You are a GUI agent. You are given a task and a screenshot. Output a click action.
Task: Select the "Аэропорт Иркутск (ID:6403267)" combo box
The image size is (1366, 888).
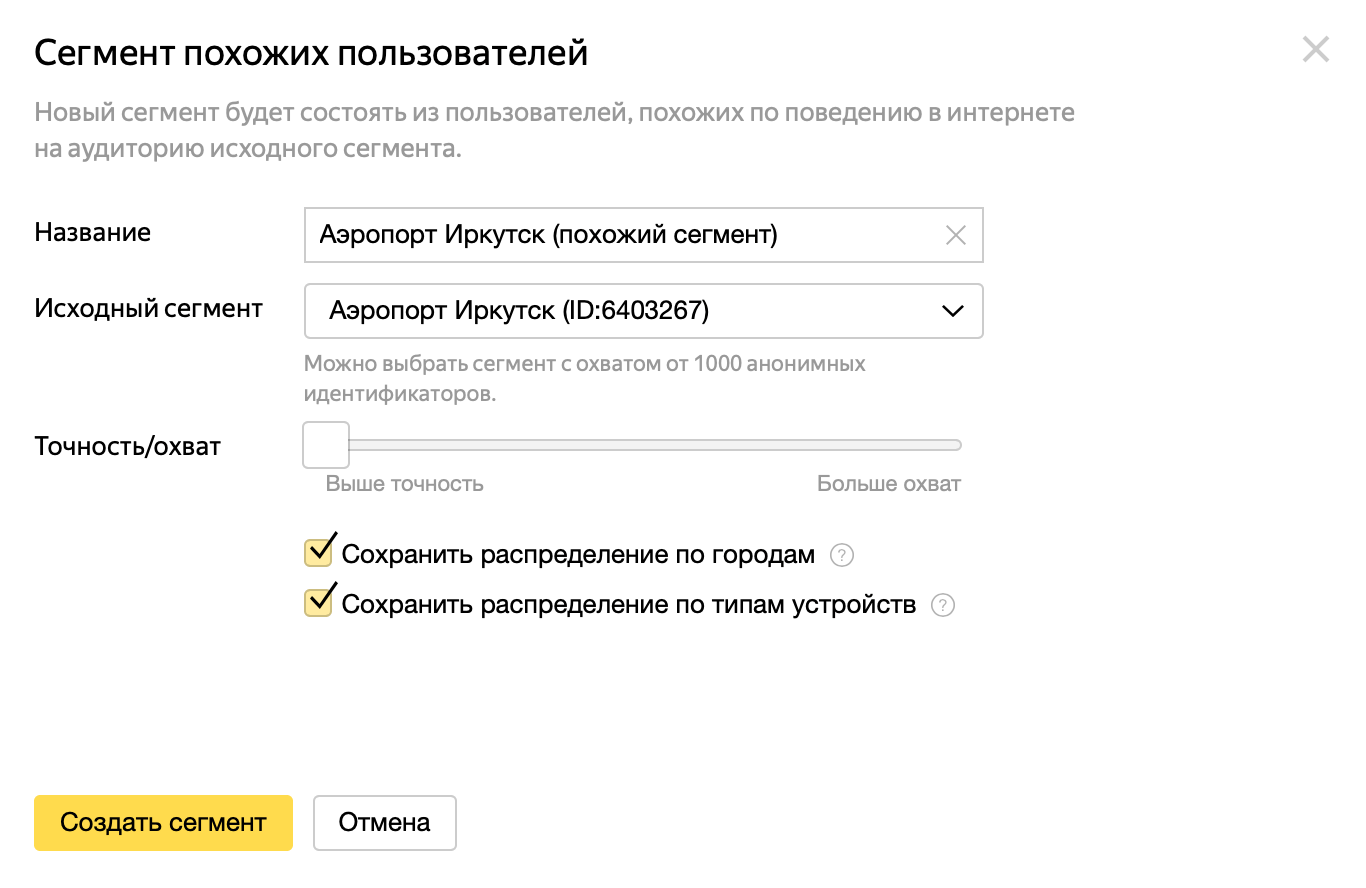643,311
